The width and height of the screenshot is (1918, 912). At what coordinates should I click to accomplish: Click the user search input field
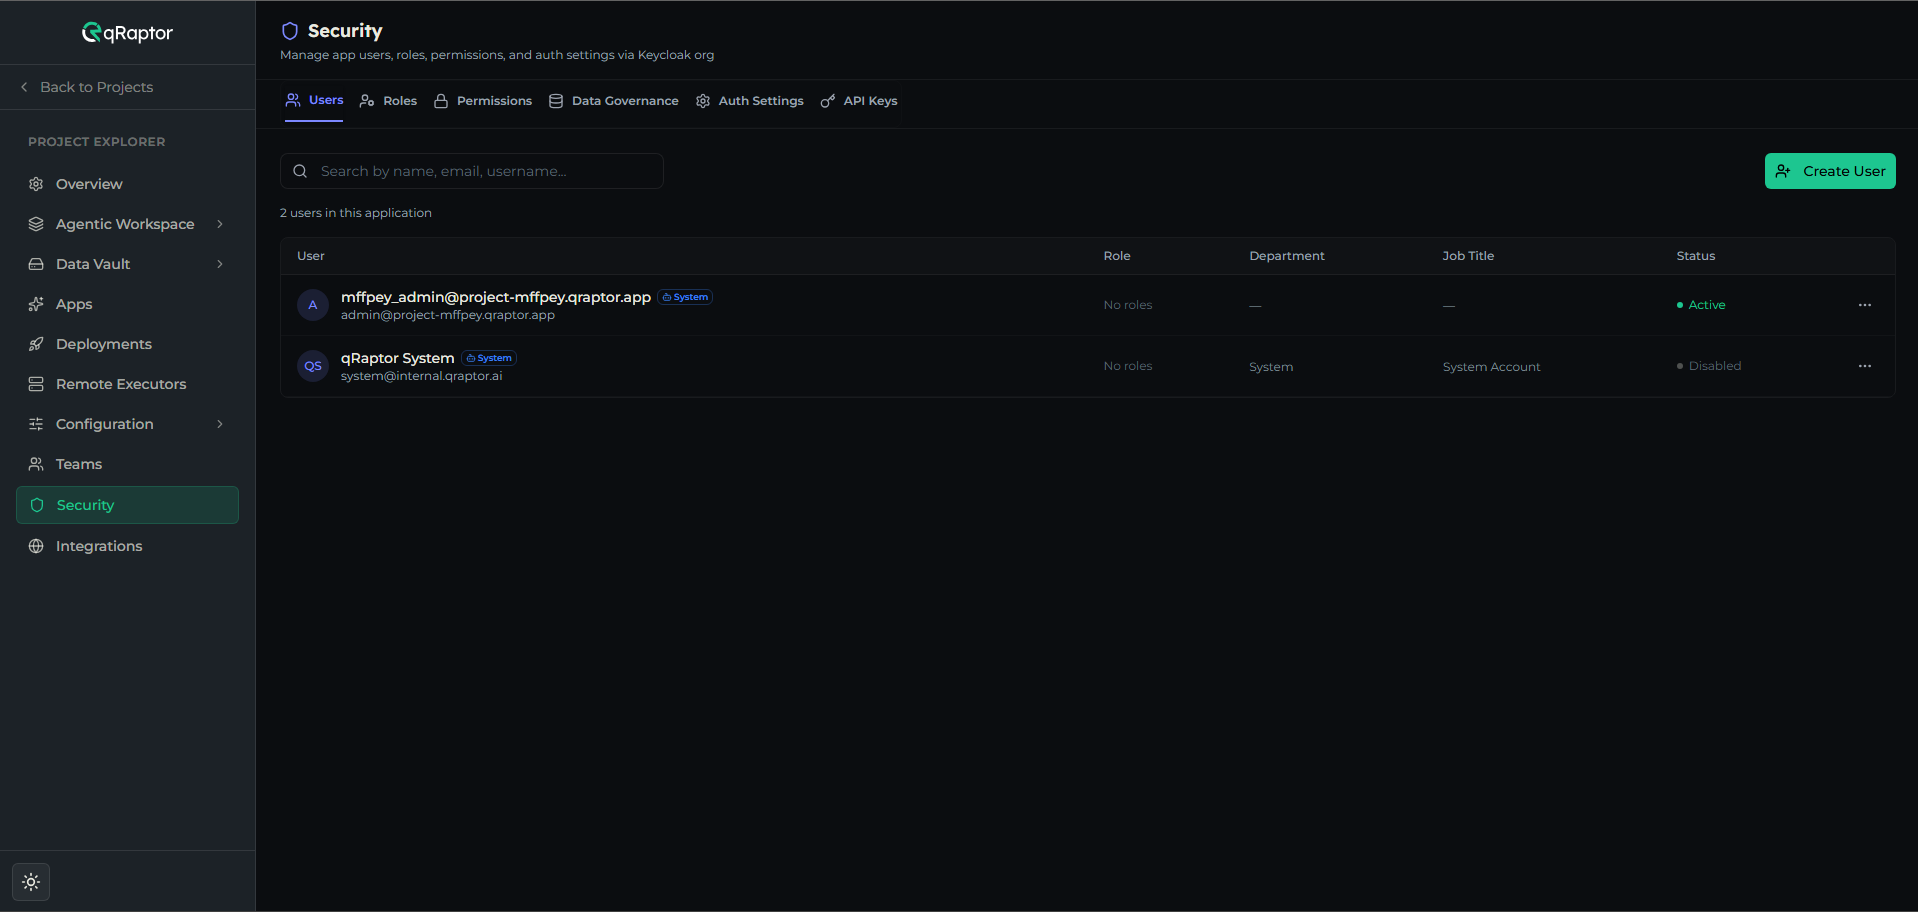(x=472, y=171)
